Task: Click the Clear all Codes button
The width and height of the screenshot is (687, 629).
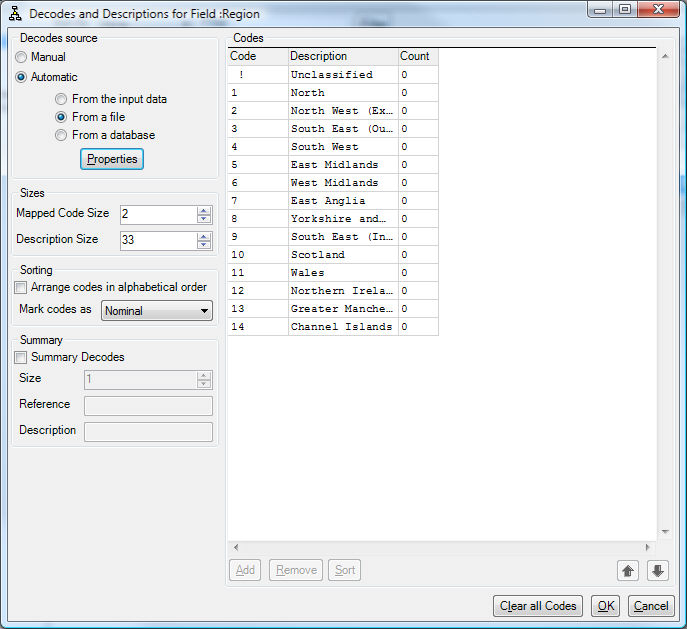Action: tap(538, 606)
